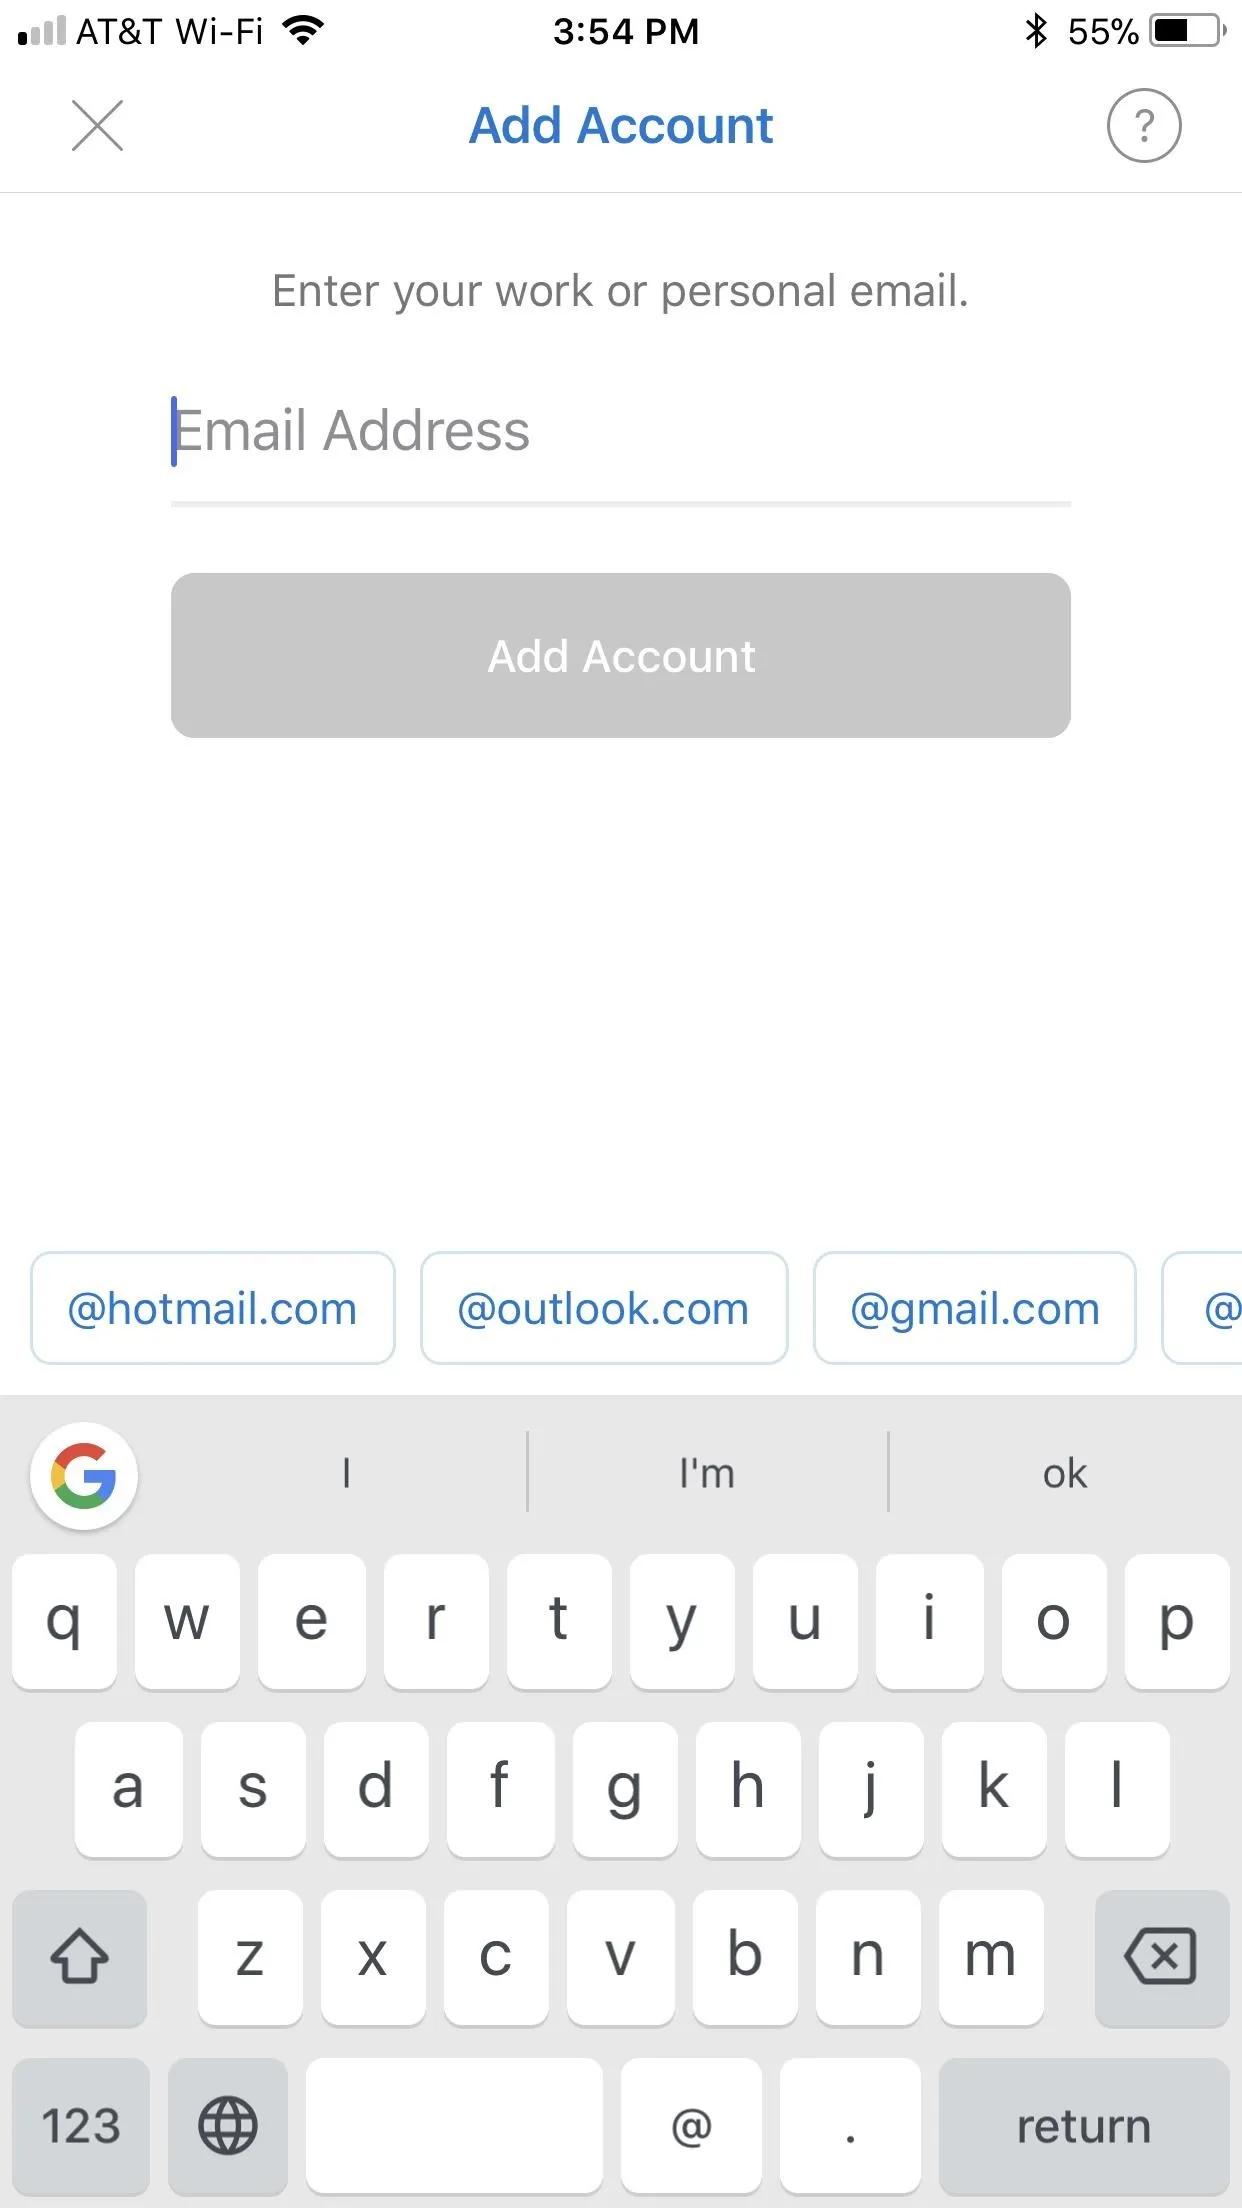
Task: Choose the "I'm" word suggestion
Action: pos(707,1473)
